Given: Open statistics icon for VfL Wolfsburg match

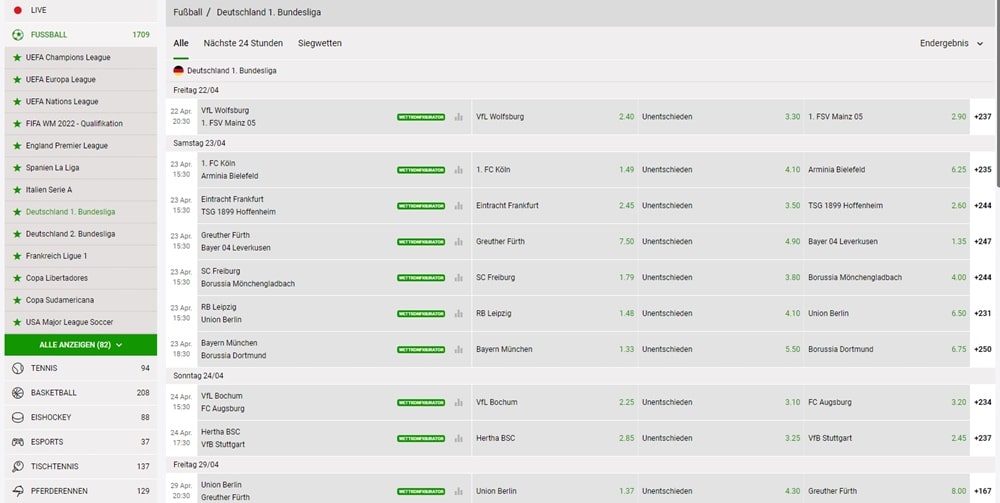Looking at the screenshot, I should click(459, 117).
